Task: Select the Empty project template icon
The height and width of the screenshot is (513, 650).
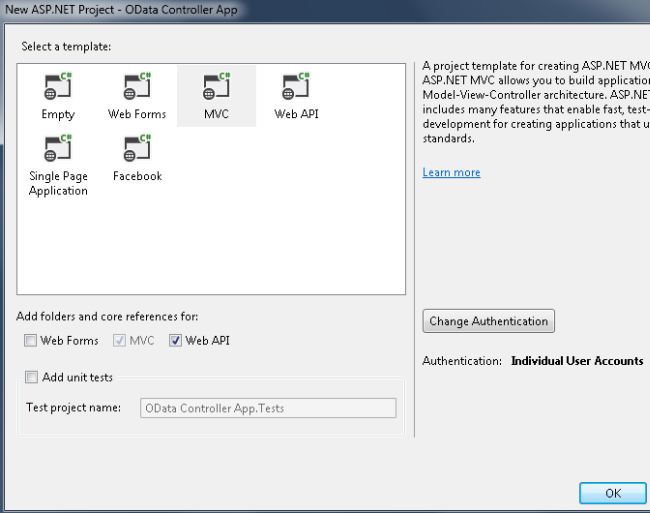Action: 58,86
